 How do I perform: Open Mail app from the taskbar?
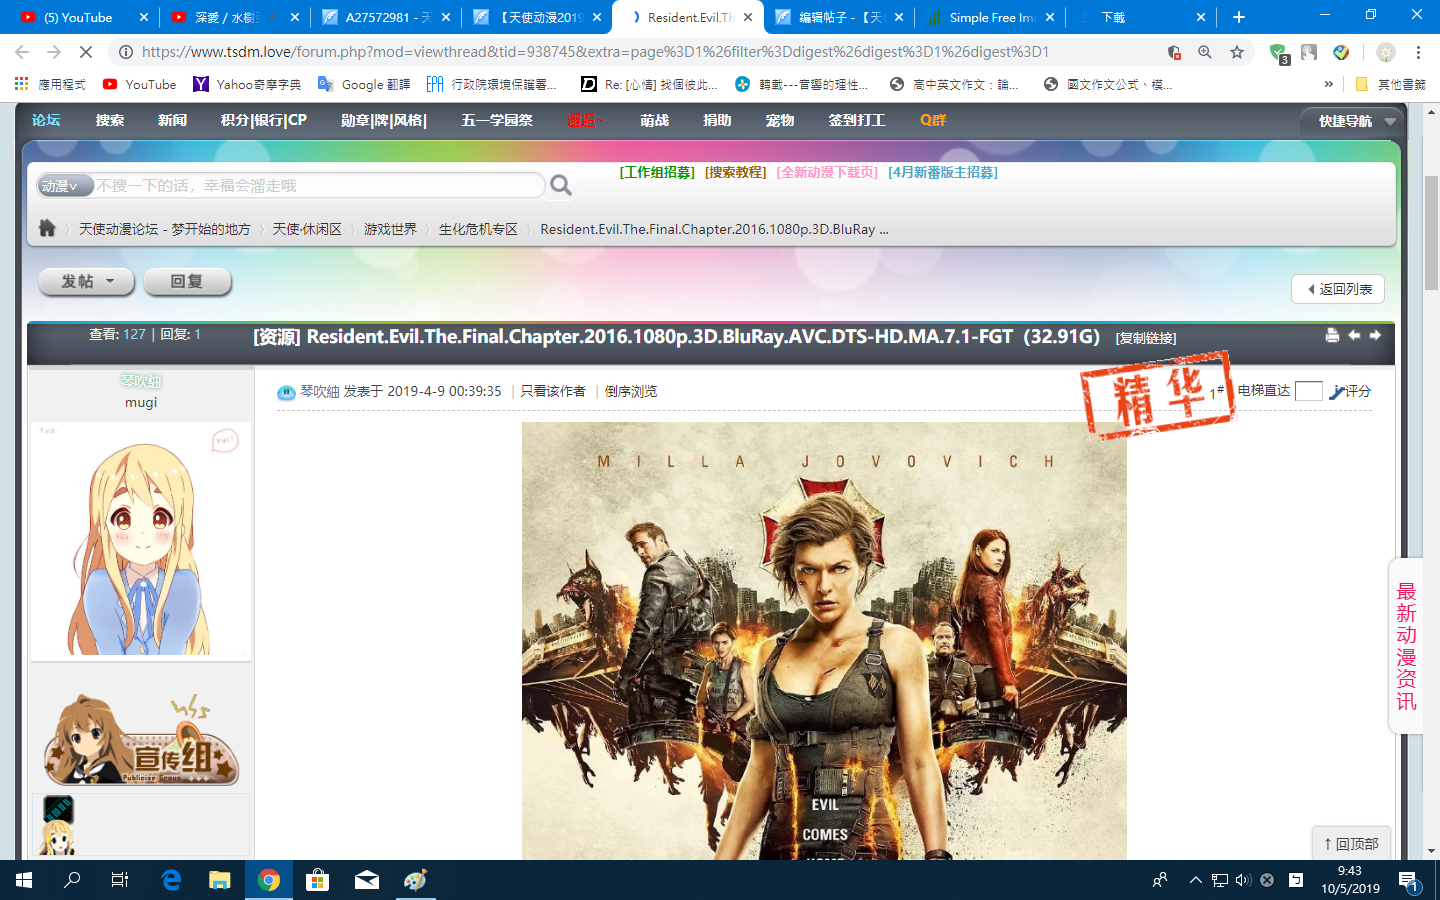[366, 880]
